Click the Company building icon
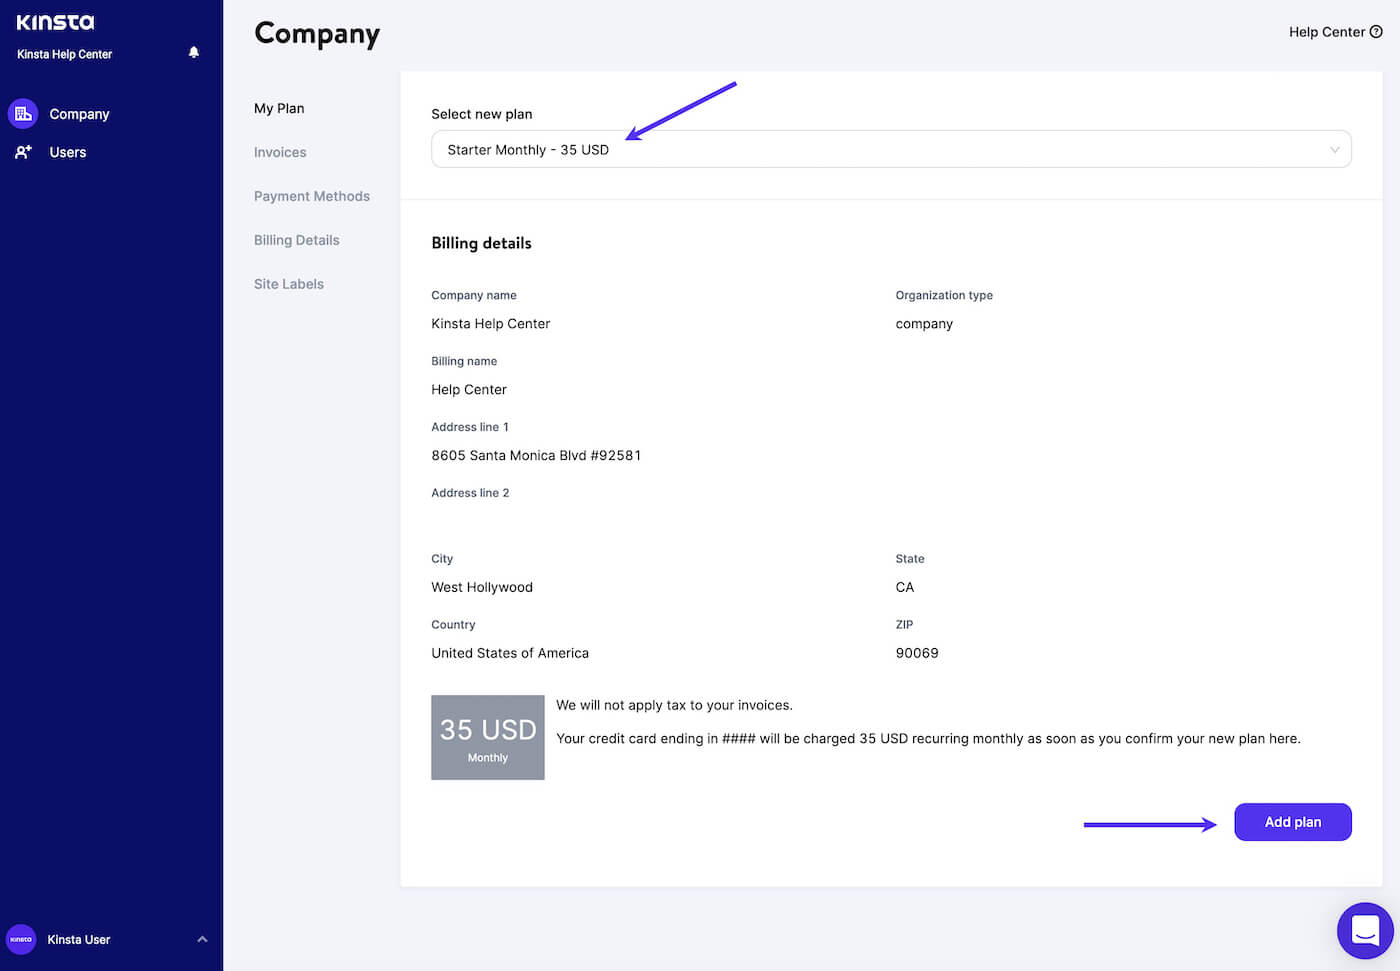The image size is (1400, 971). coord(23,114)
